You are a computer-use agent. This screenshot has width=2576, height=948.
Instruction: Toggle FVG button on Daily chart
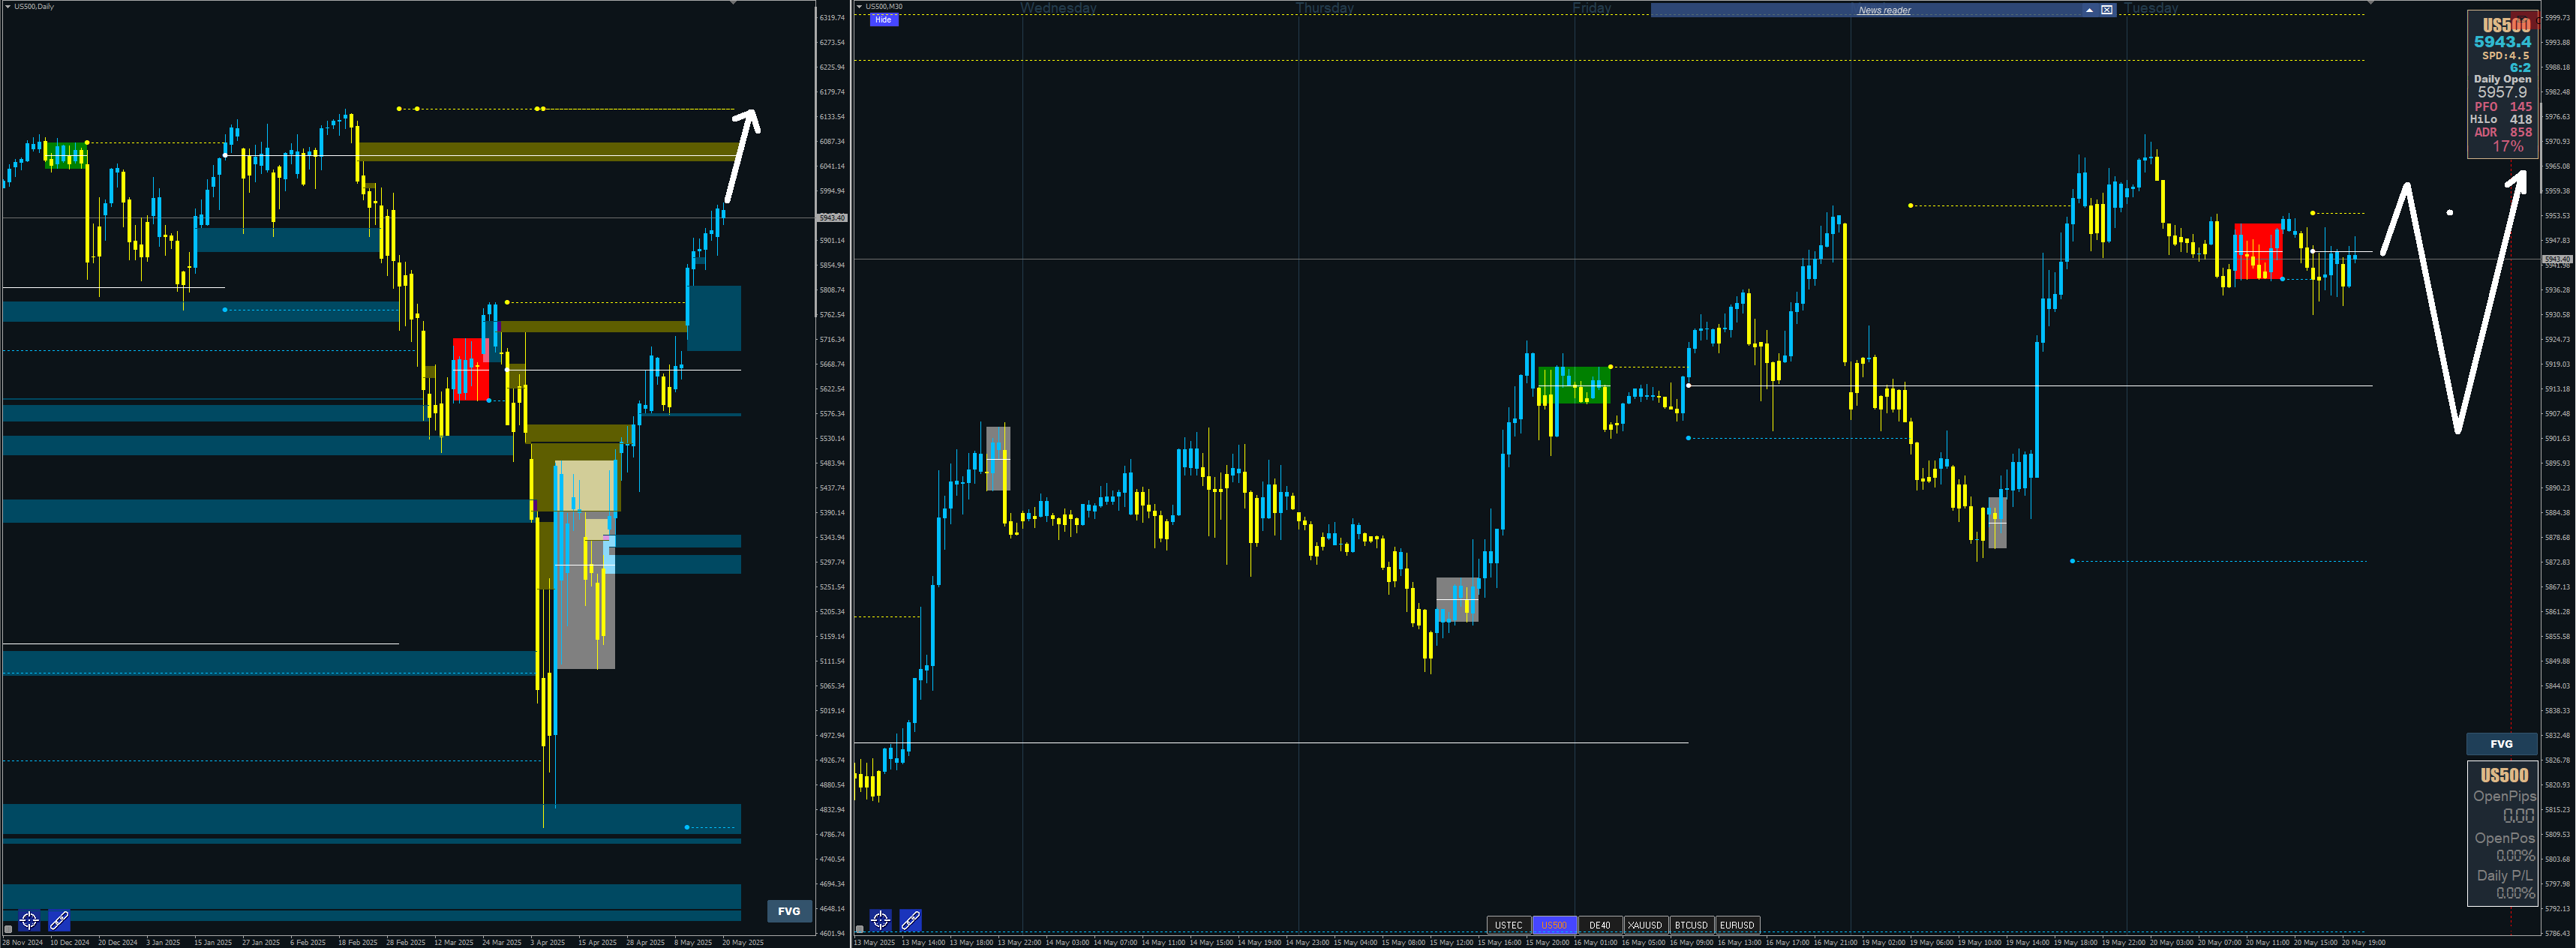click(789, 911)
